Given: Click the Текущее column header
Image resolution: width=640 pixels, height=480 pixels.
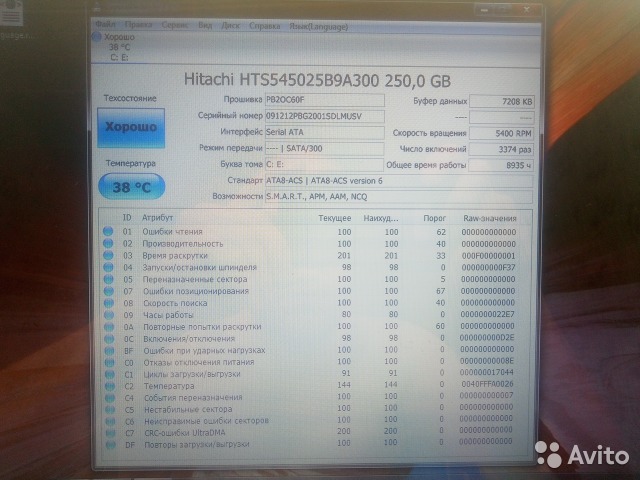Looking at the screenshot, I should click(335, 218).
